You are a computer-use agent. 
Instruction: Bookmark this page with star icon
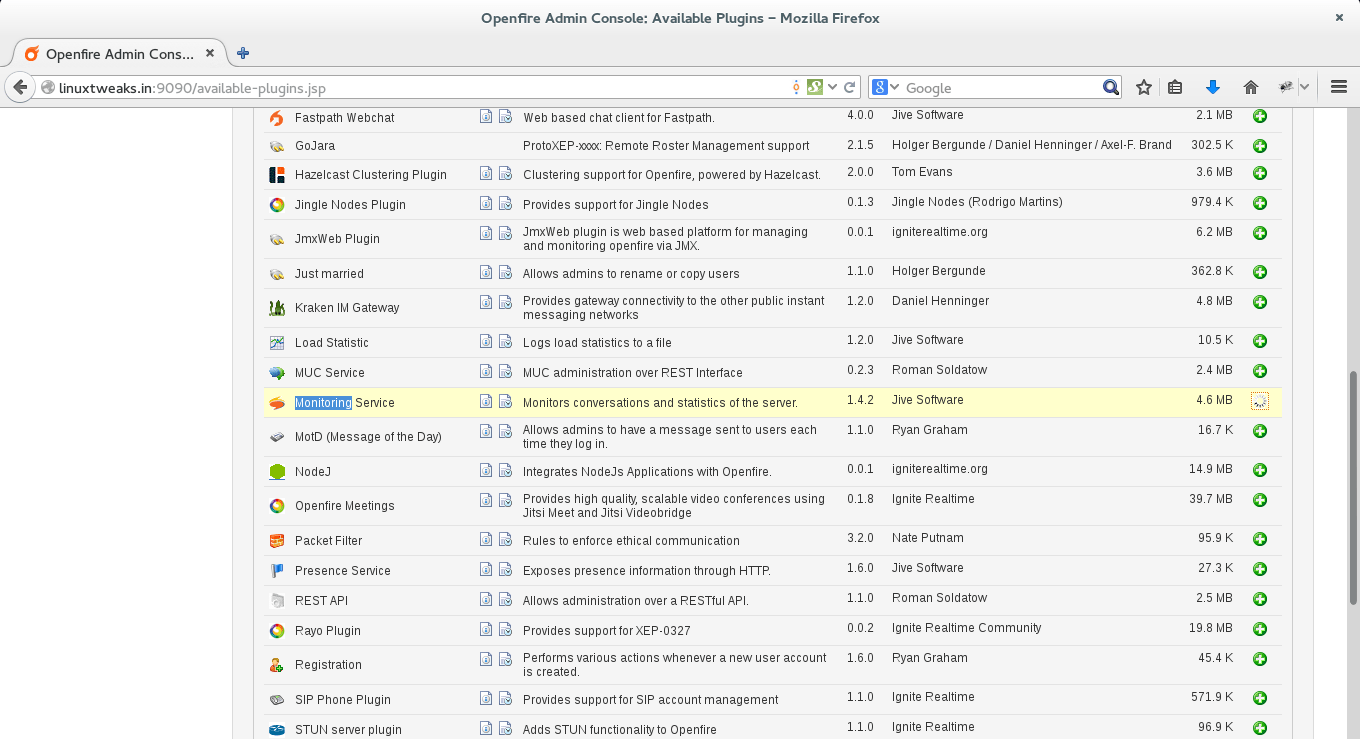click(1144, 88)
